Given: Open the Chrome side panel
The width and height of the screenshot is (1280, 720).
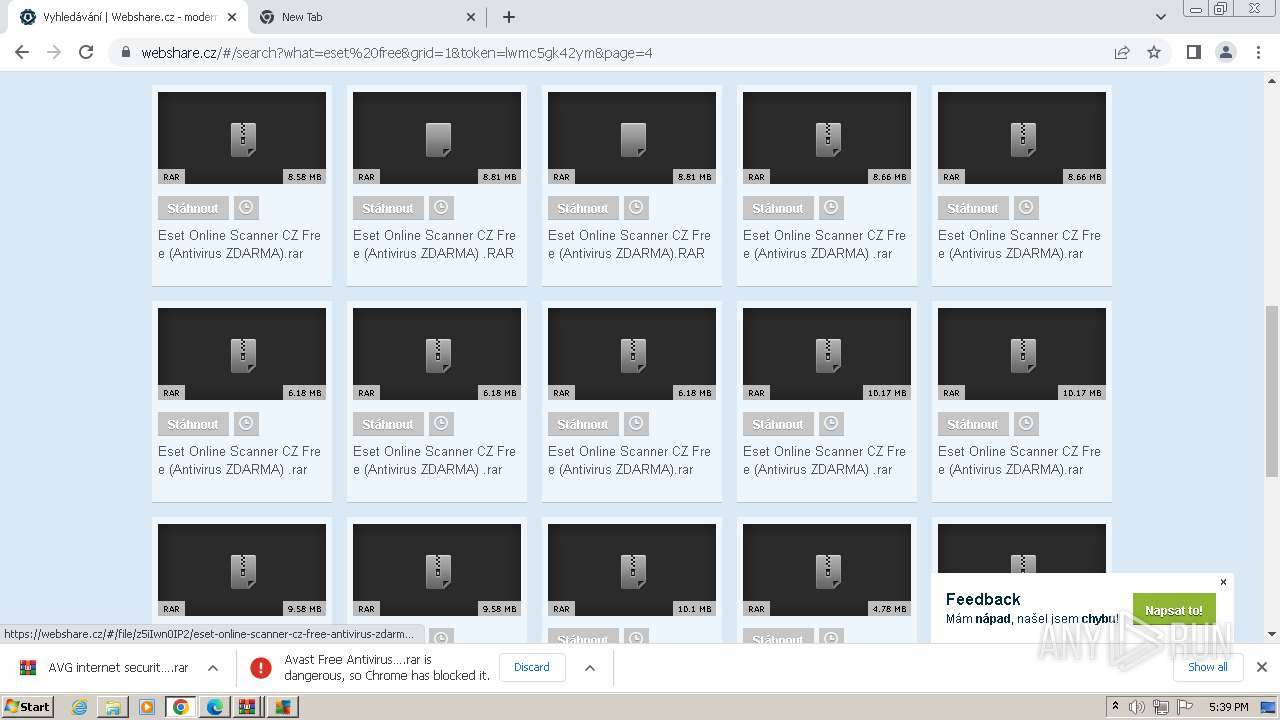Looking at the screenshot, I should [1193, 53].
